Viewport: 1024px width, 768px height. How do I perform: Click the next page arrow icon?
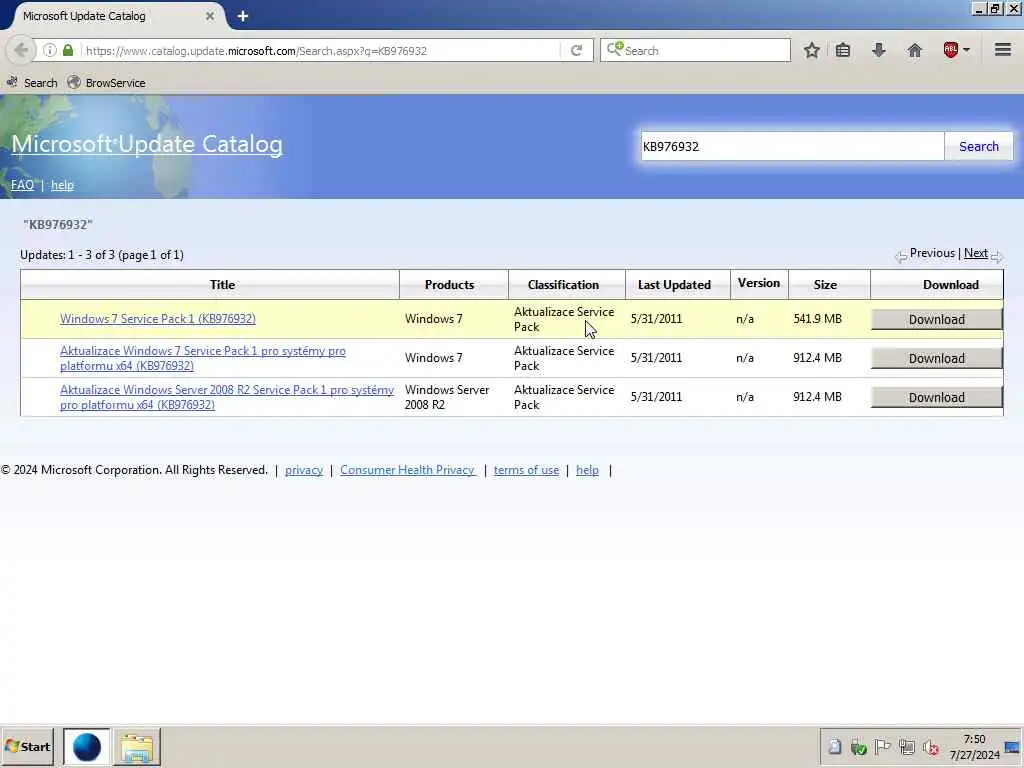(997, 257)
